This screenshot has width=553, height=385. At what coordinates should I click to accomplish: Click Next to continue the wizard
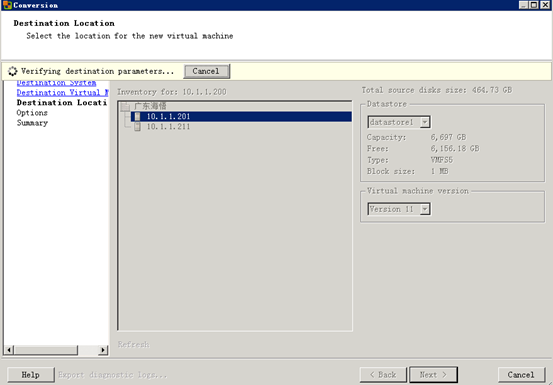[433, 375]
